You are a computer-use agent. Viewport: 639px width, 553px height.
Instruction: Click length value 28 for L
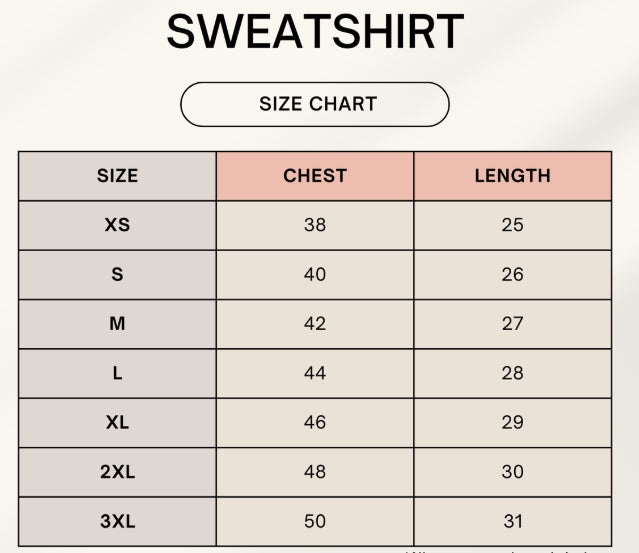point(512,373)
